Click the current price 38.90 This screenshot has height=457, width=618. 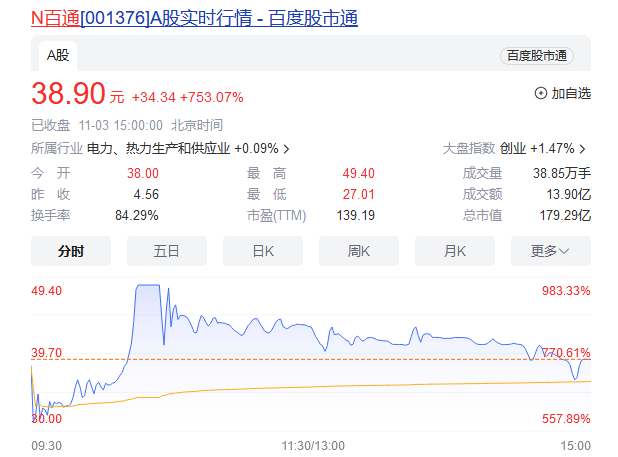point(68,94)
